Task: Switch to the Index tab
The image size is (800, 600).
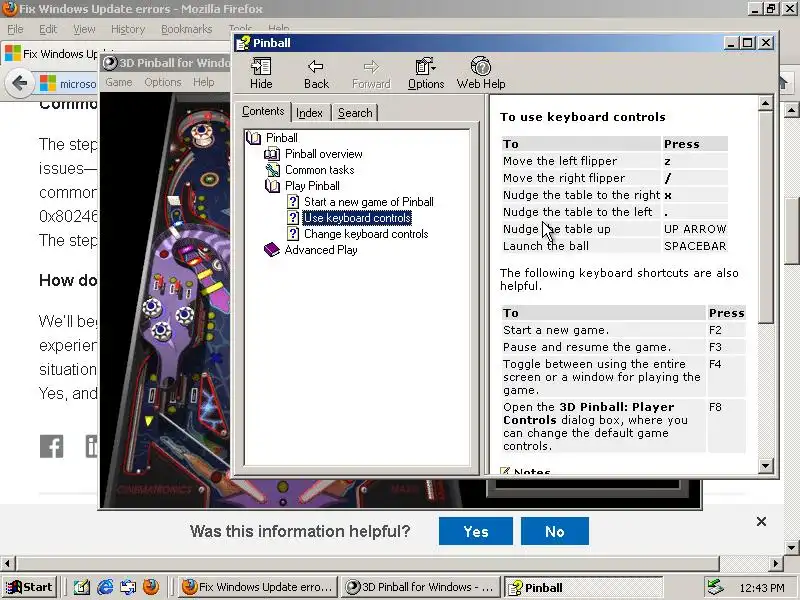Action: 309,113
